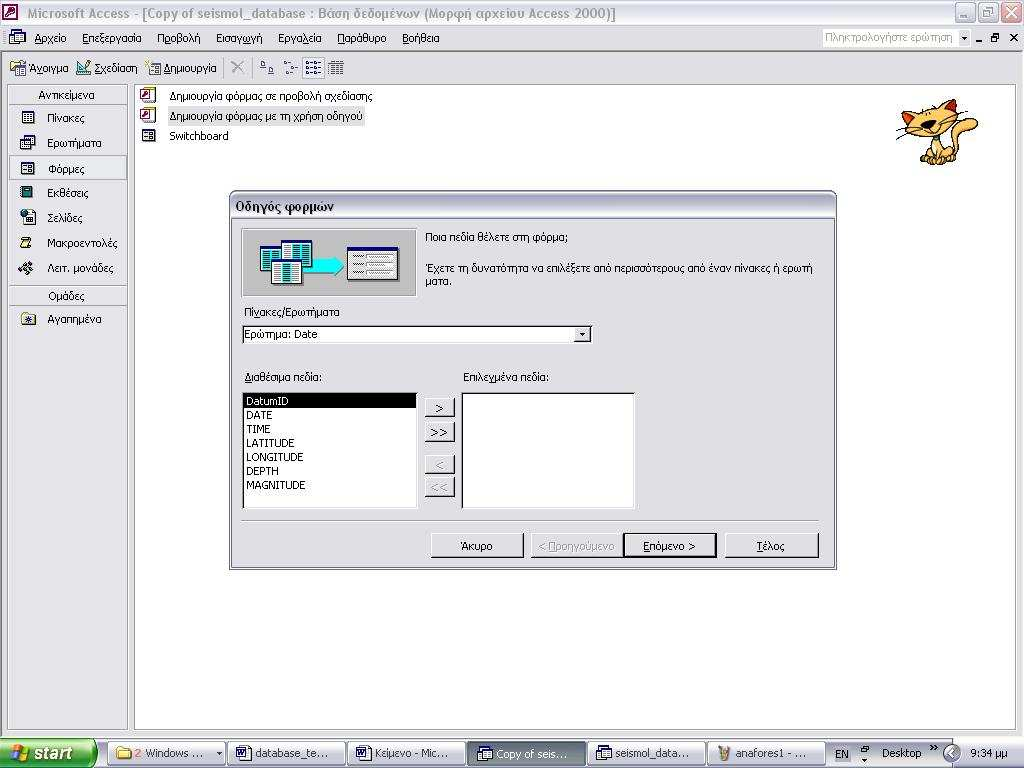This screenshot has width=1024, height=768.
Task: Expand the Πίνακες/Ερωτήματα combo box arrow
Action: [581, 334]
